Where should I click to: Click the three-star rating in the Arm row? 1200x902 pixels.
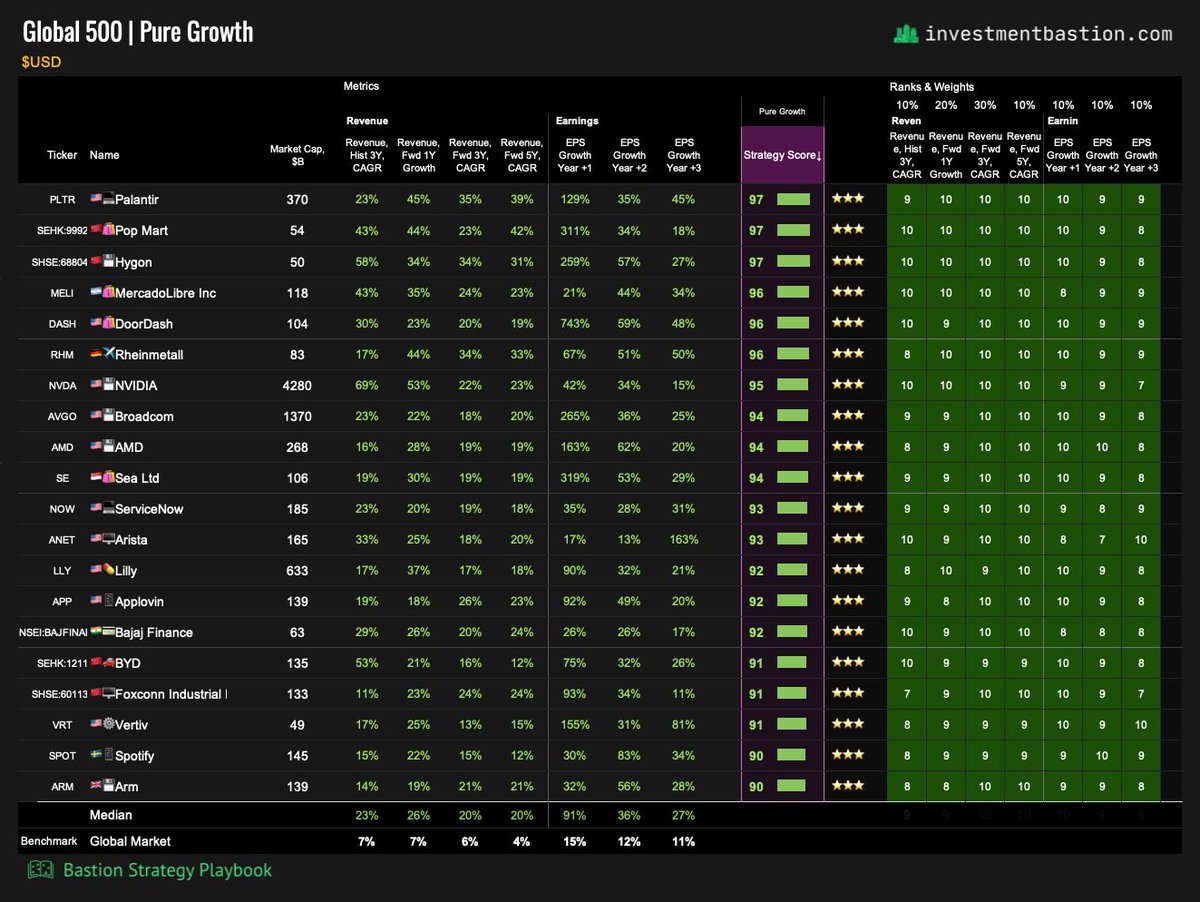[848, 787]
